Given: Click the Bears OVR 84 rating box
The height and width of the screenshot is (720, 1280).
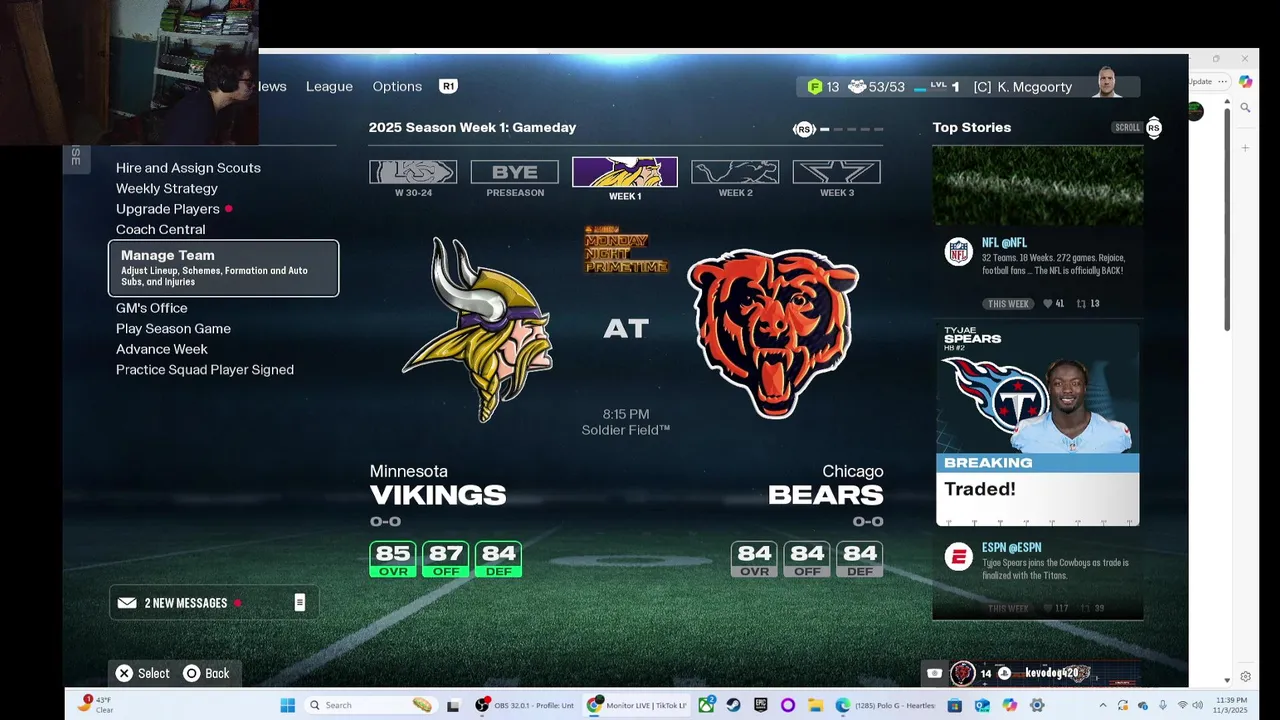Looking at the screenshot, I should pyautogui.click(x=755, y=559).
